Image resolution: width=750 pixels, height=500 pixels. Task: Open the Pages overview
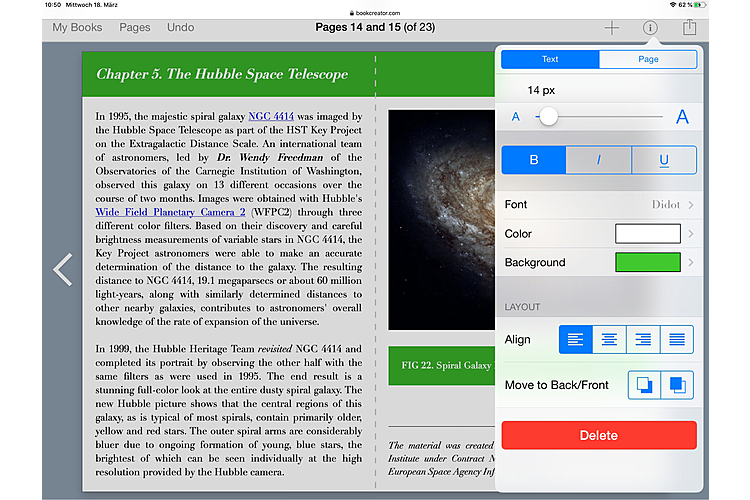pos(134,27)
